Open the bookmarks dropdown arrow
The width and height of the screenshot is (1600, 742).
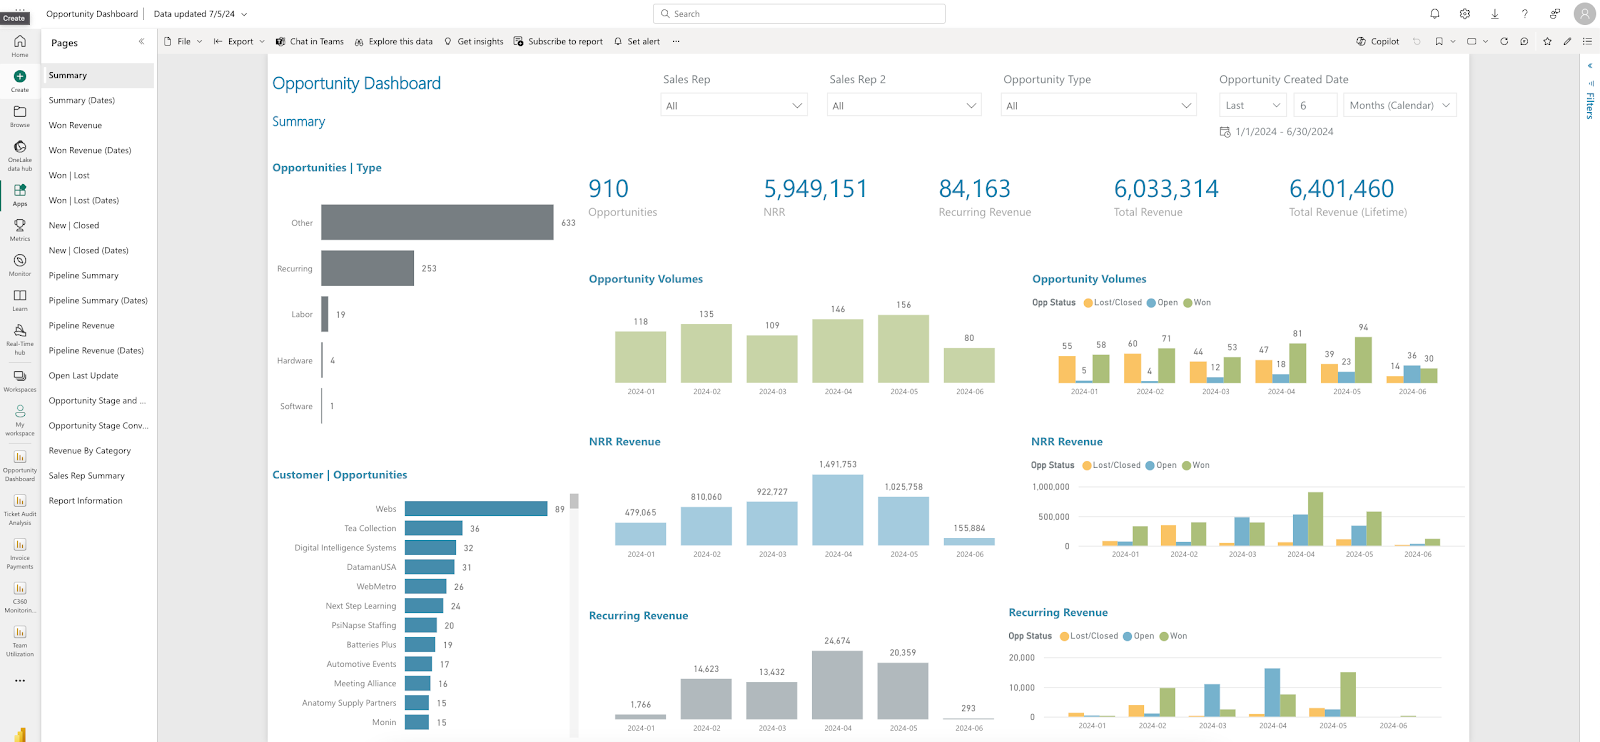1454,42
